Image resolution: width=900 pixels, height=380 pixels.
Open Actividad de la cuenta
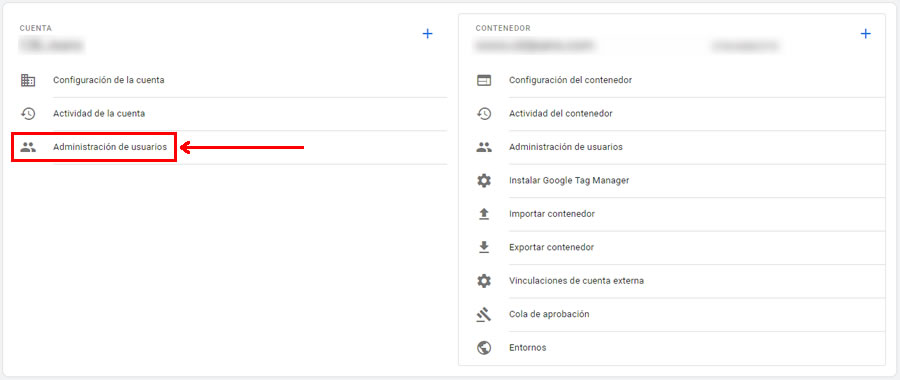click(x=99, y=114)
